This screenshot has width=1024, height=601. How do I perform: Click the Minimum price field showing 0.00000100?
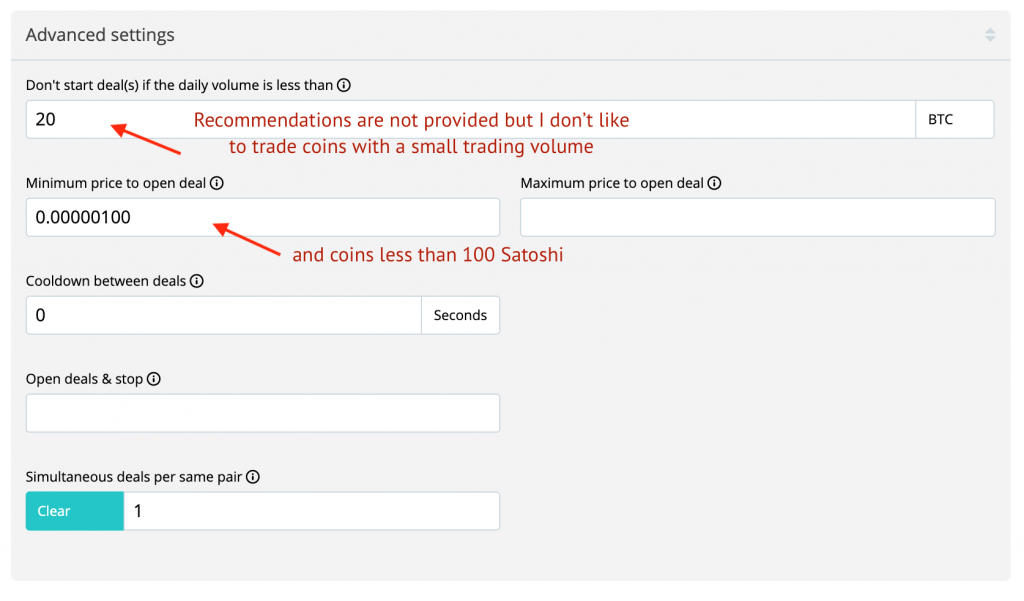pyautogui.click(x=262, y=217)
